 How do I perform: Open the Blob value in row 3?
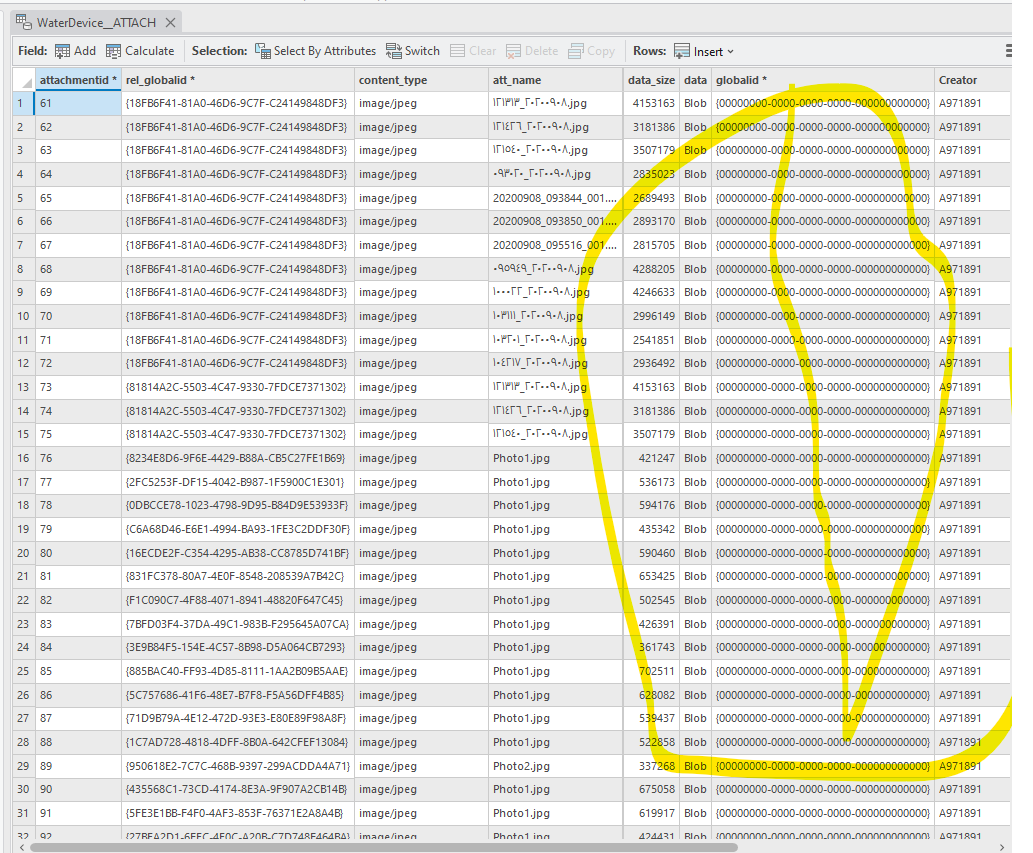tap(695, 150)
